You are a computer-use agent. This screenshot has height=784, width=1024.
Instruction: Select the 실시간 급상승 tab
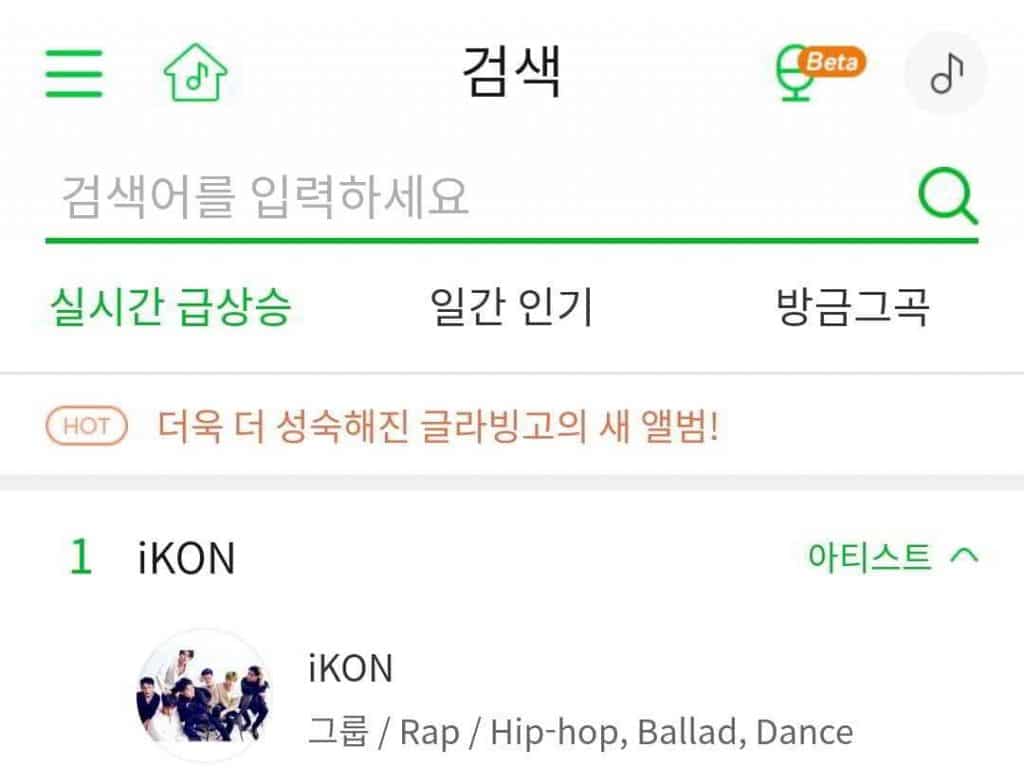(170, 307)
